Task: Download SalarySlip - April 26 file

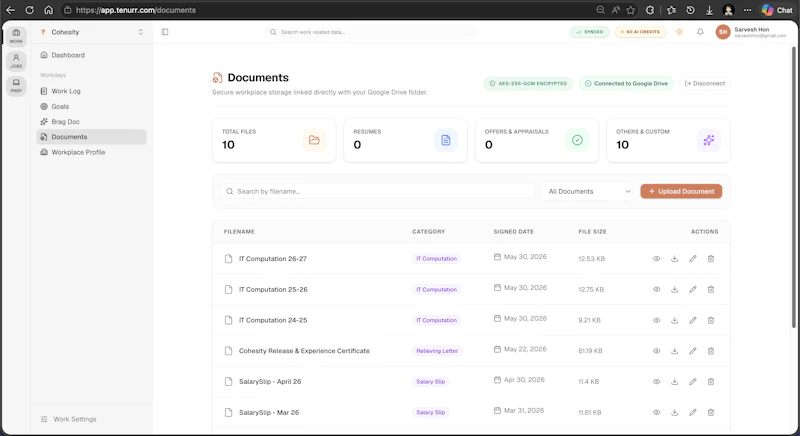Action: pyautogui.click(x=674, y=381)
